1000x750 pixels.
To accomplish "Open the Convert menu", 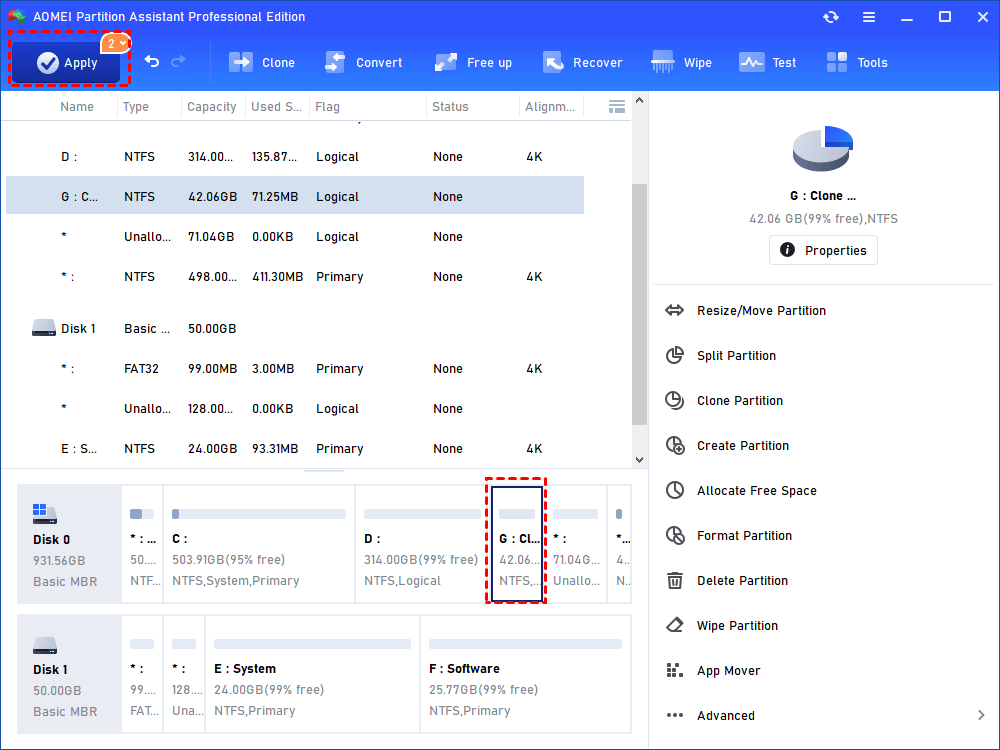I will pyautogui.click(x=364, y=62).
